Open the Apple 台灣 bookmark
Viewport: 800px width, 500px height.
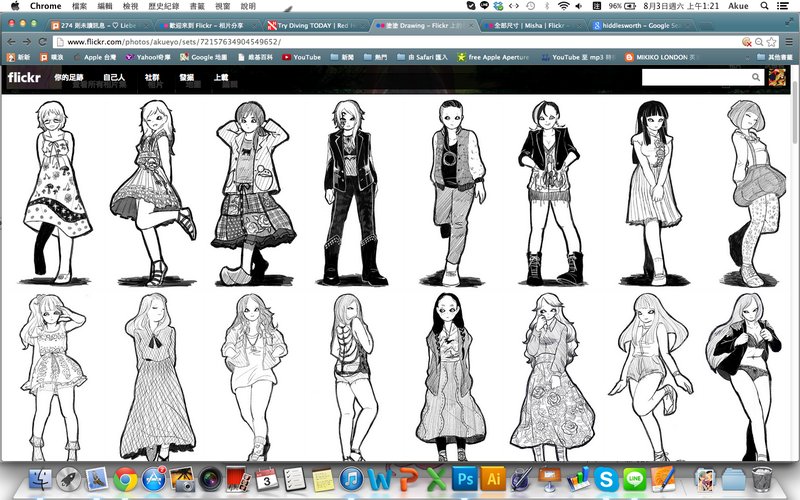click(95, 57)
